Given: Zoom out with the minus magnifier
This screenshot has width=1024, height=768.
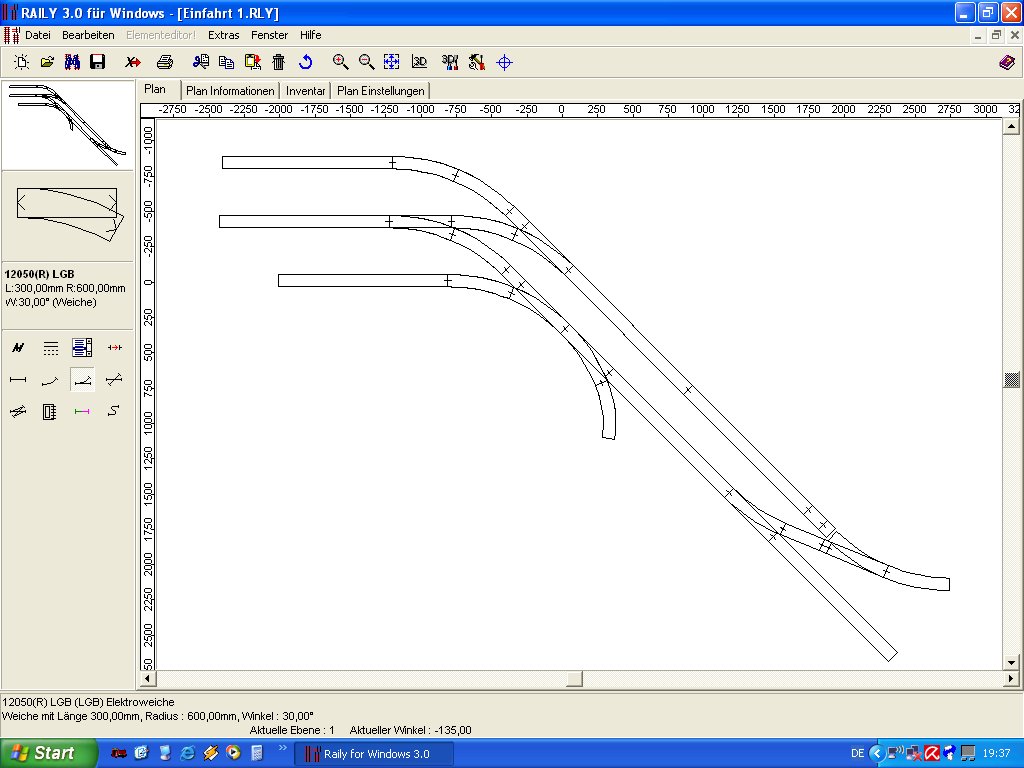Looking at the screenshot, I should click(x=366, y=62).
